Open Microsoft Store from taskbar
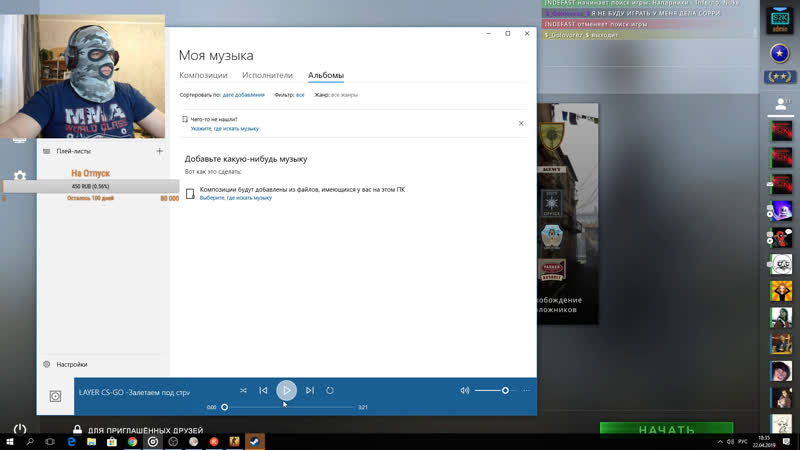 point(112,442)
